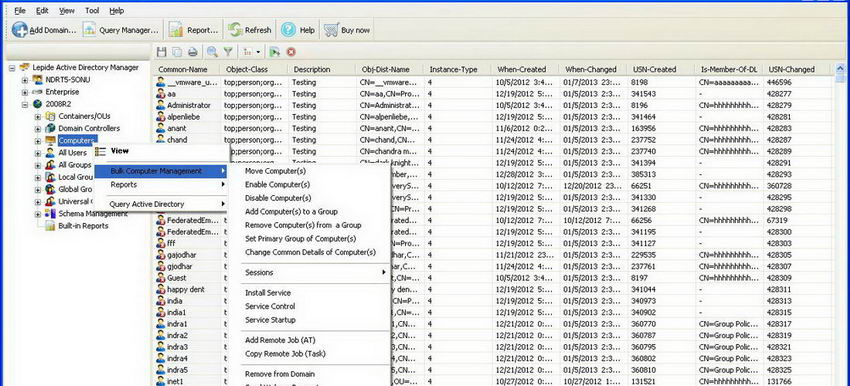
Task: Sort by the USN-Changed column header
Action: (797, 69)
